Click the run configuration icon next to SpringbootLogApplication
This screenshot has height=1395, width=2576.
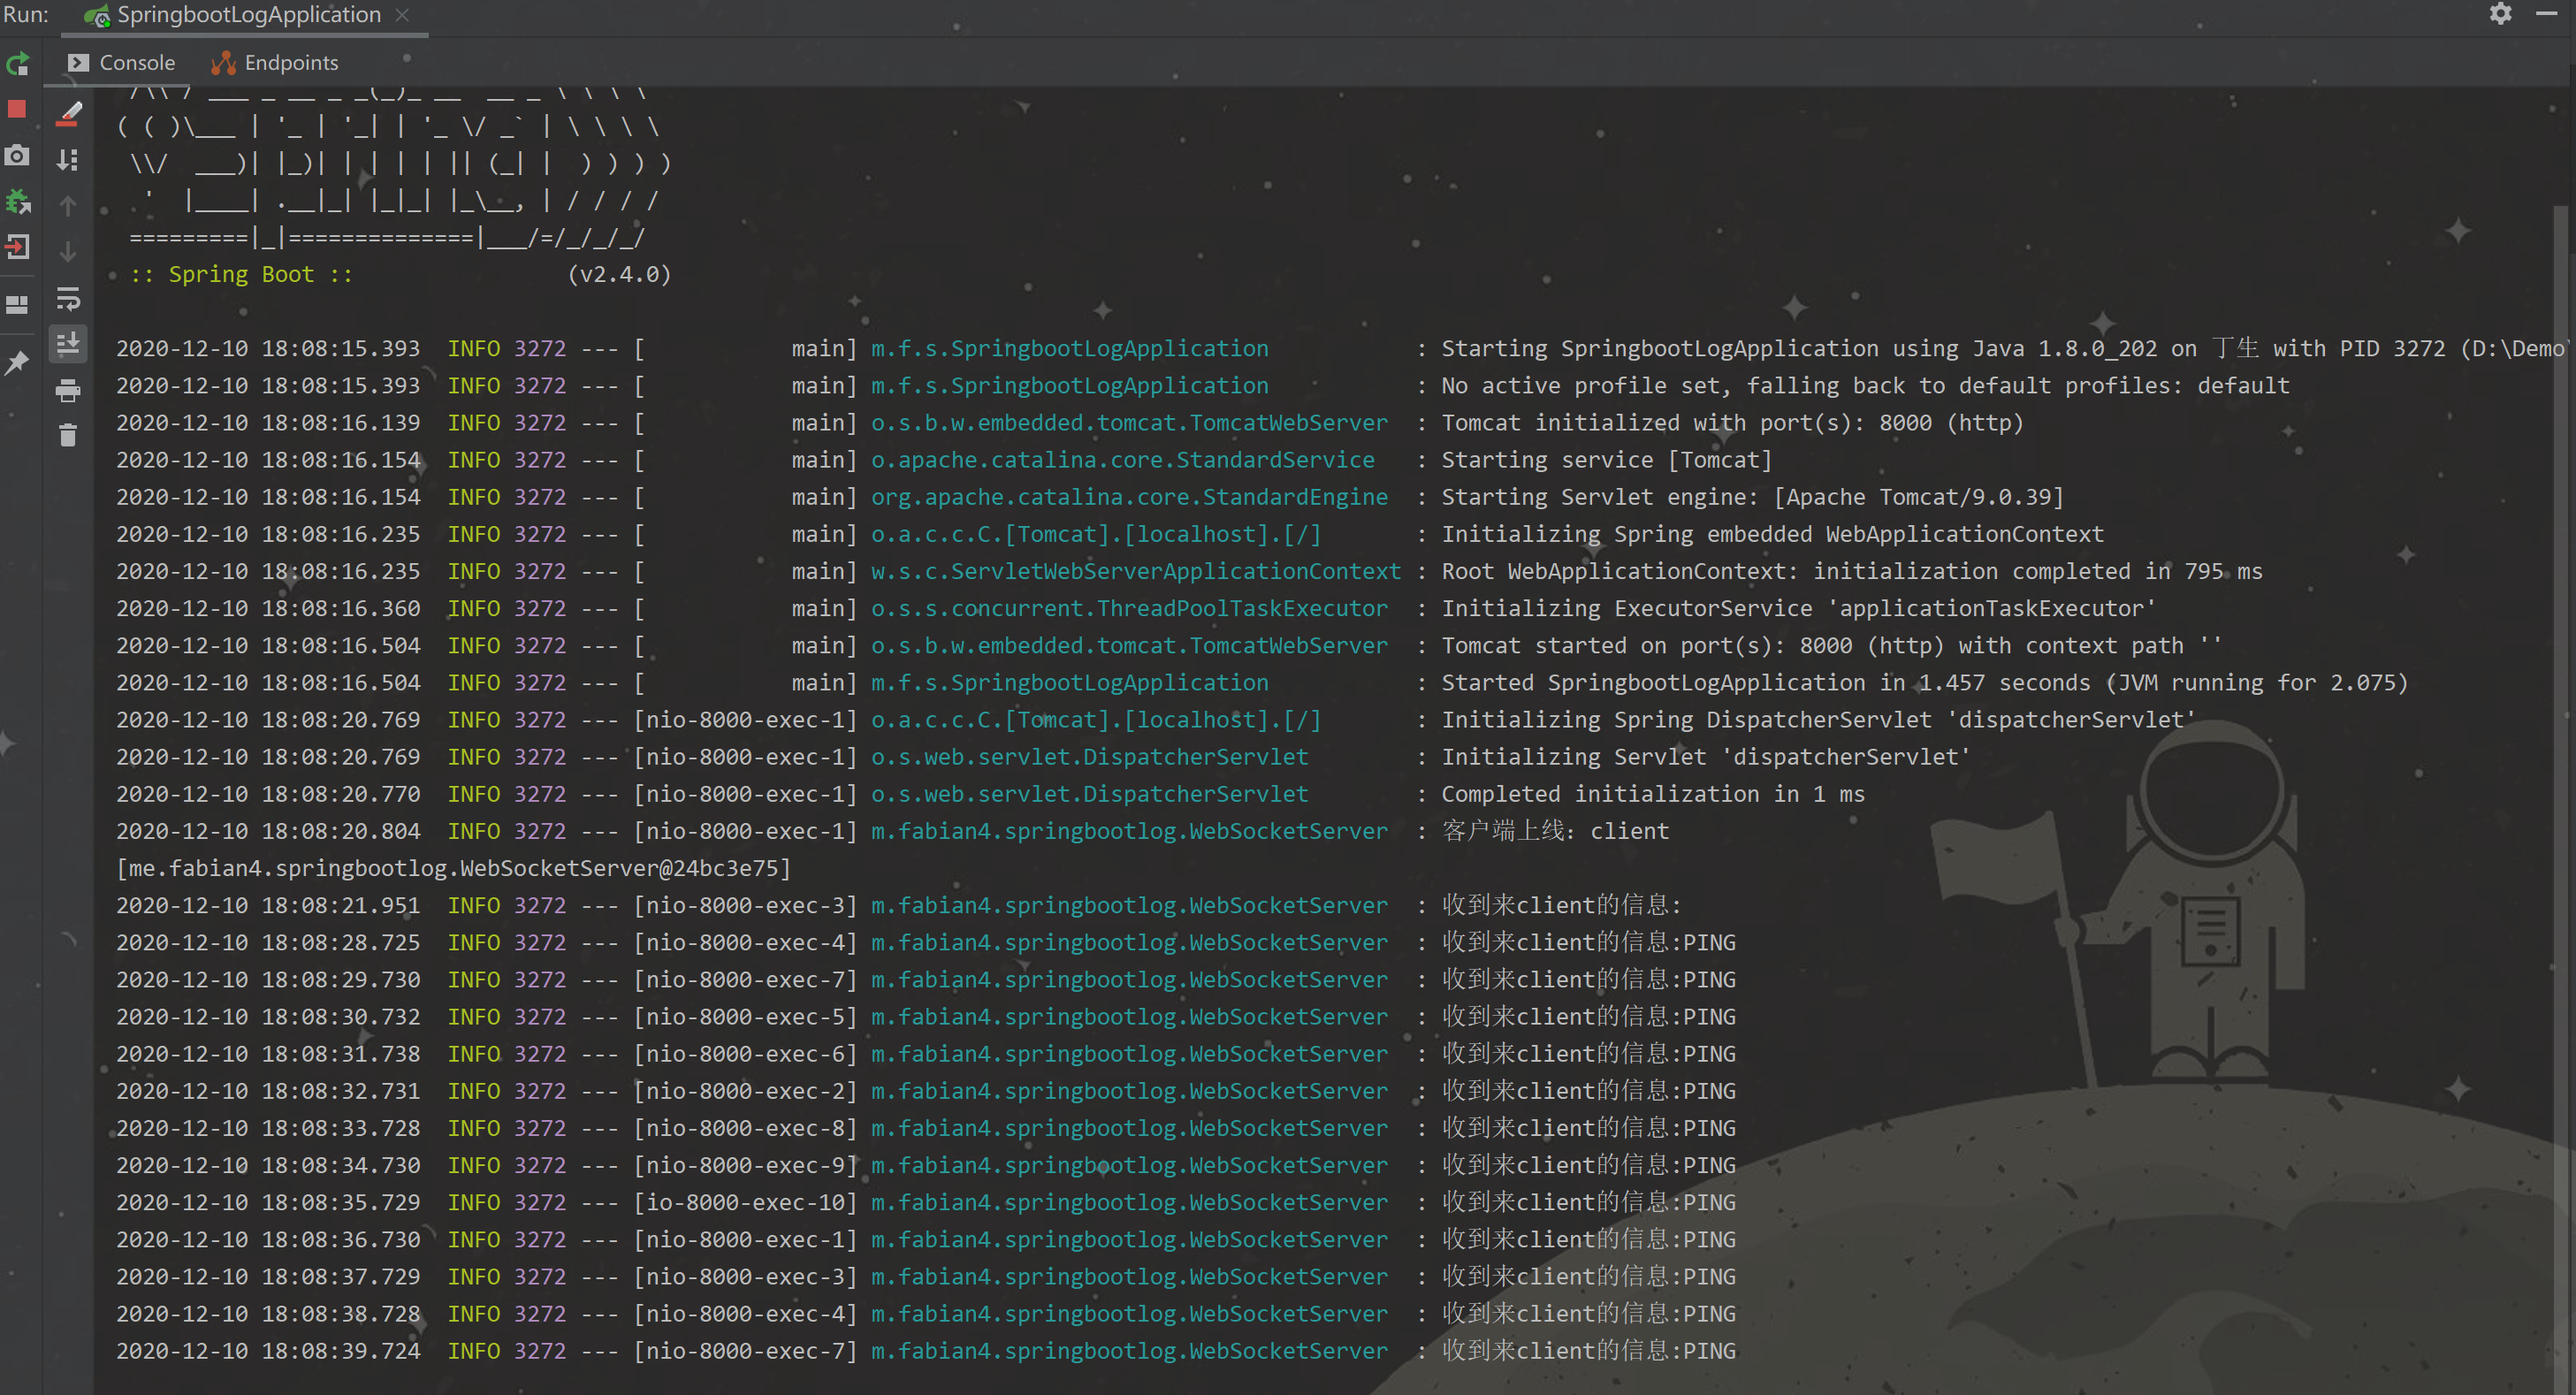[x=97, y=16]
